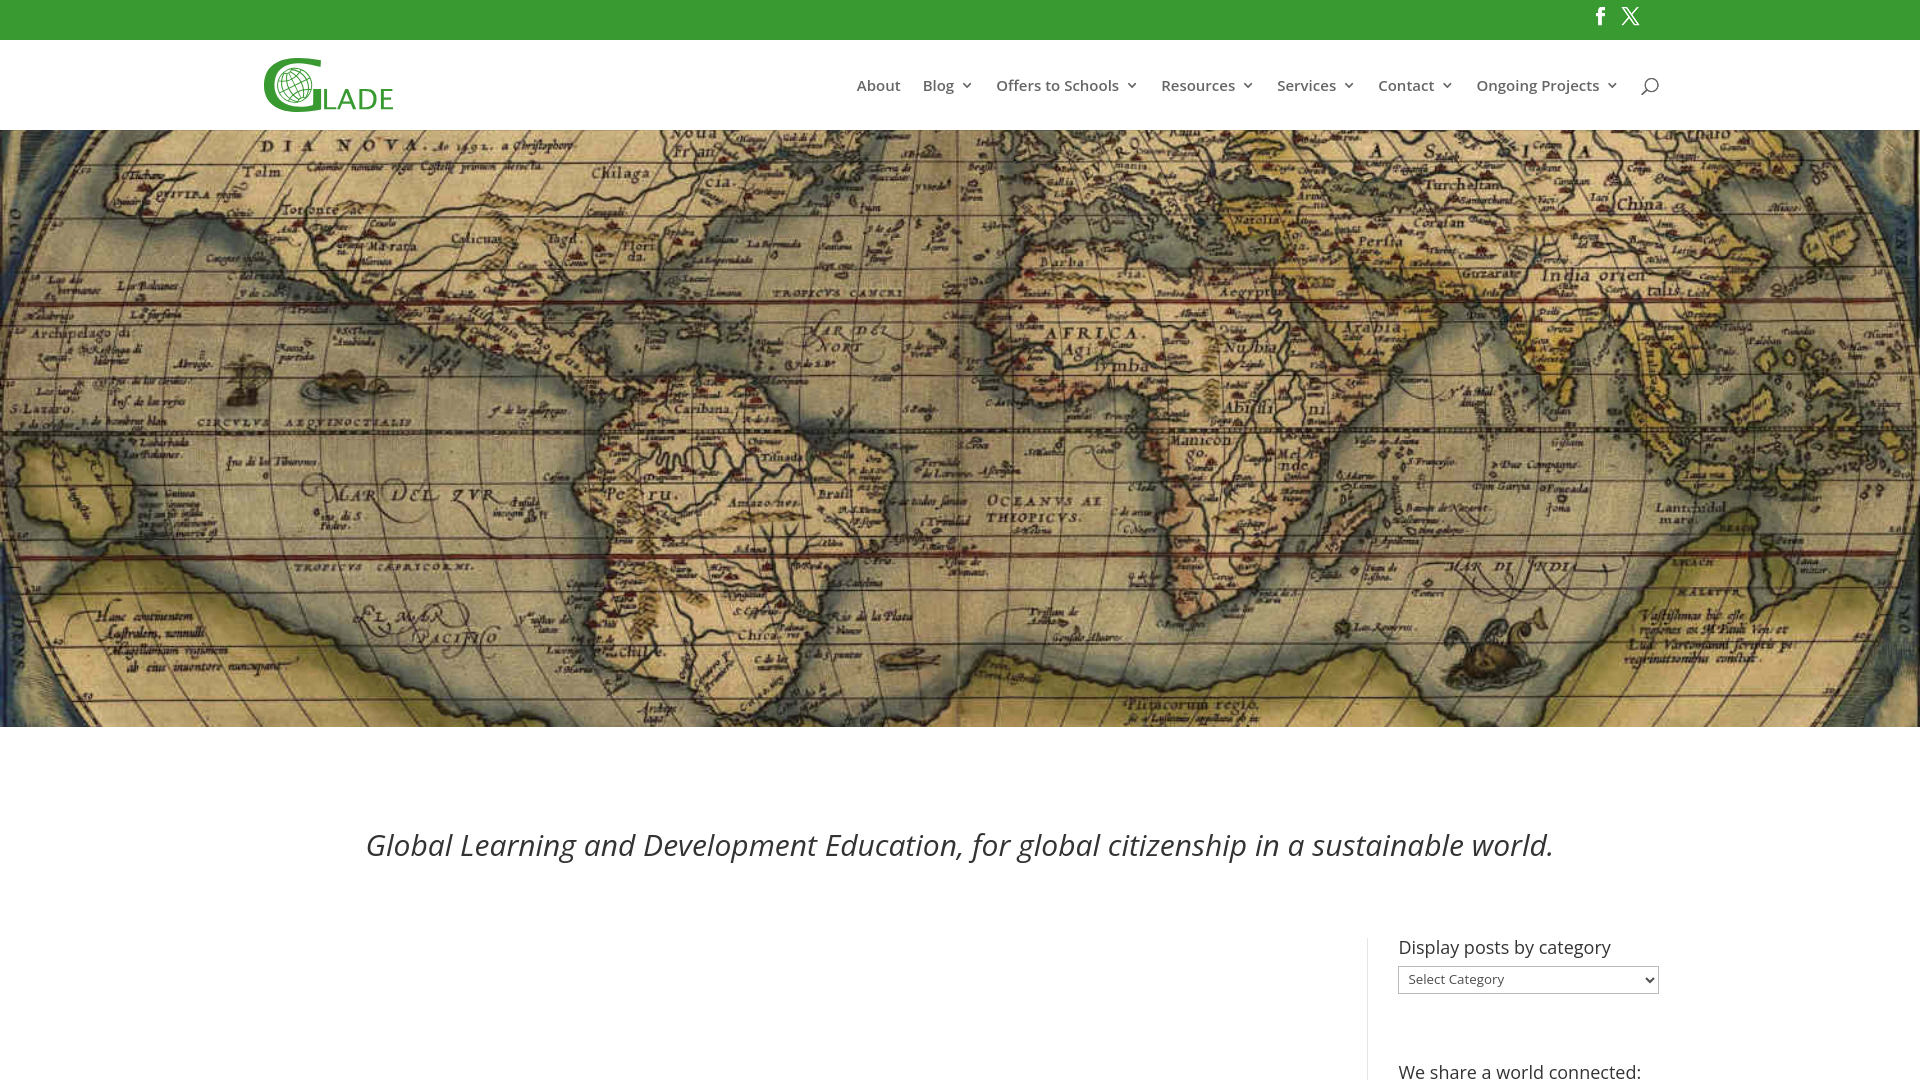Open the Offers to Schools menu
The height and width of the screenshot is (1080, 1920).
click(x=1057, y=86)
